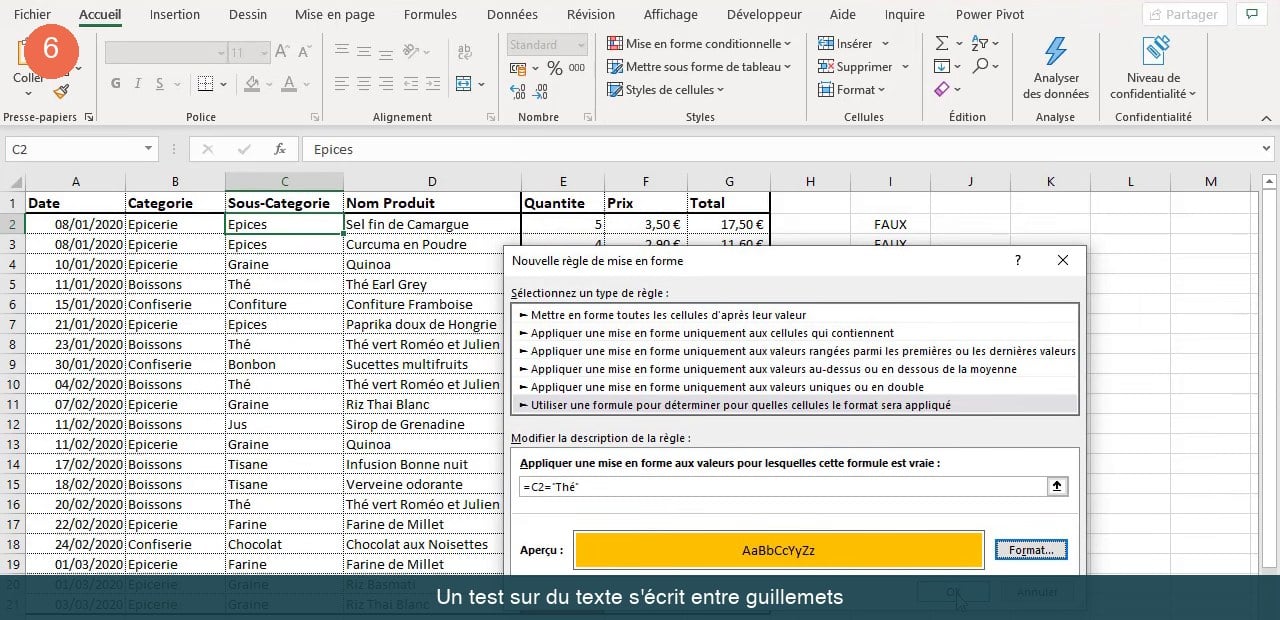Click the Bold G icon
Image resolution: width=1280 pixels, height=620 pixels.
[116, 84]
